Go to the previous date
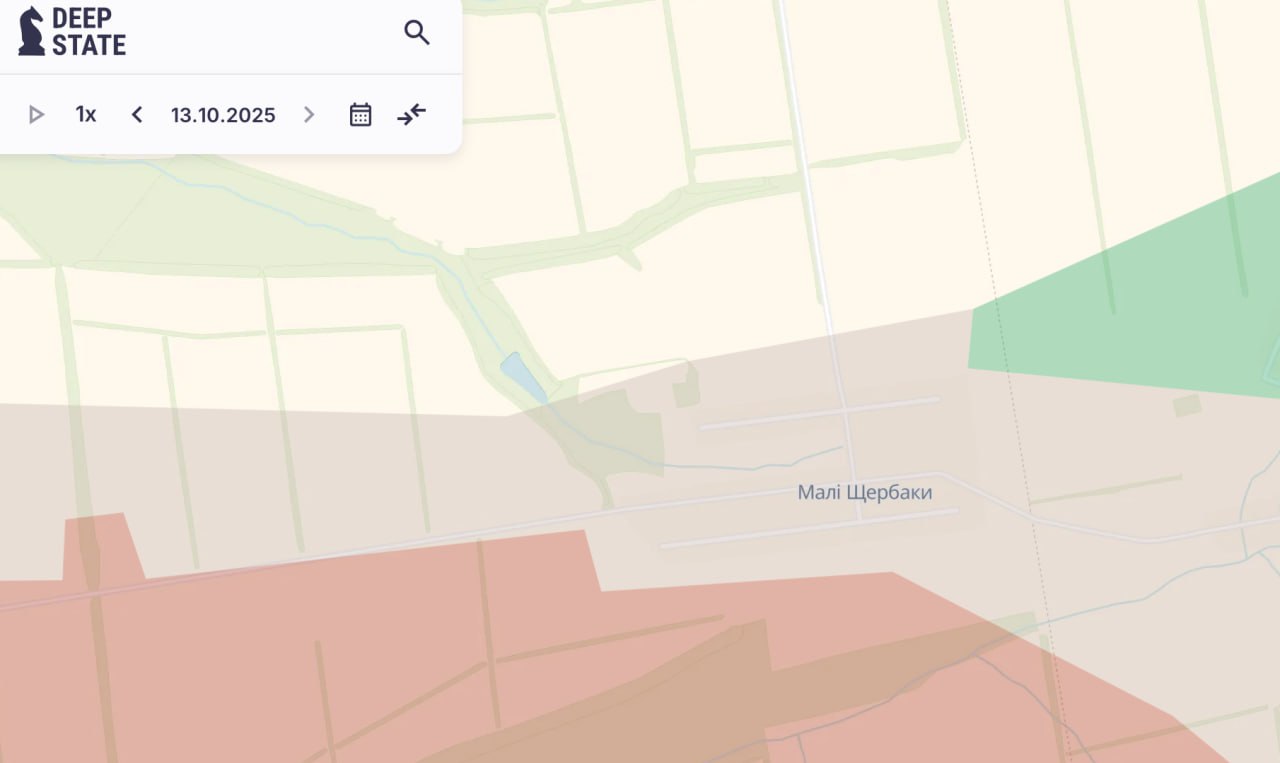The image size is (1280, 763). tap(137, 115)
